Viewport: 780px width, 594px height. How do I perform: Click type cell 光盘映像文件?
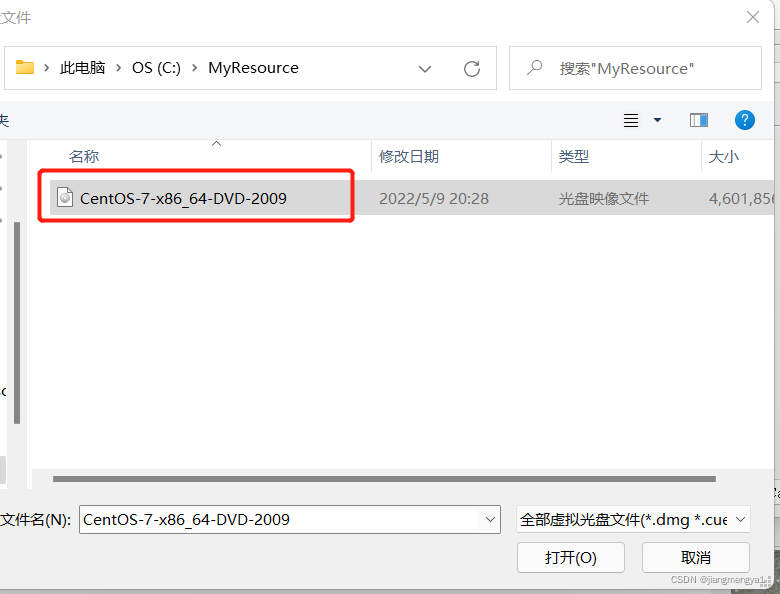pos(603,198)
